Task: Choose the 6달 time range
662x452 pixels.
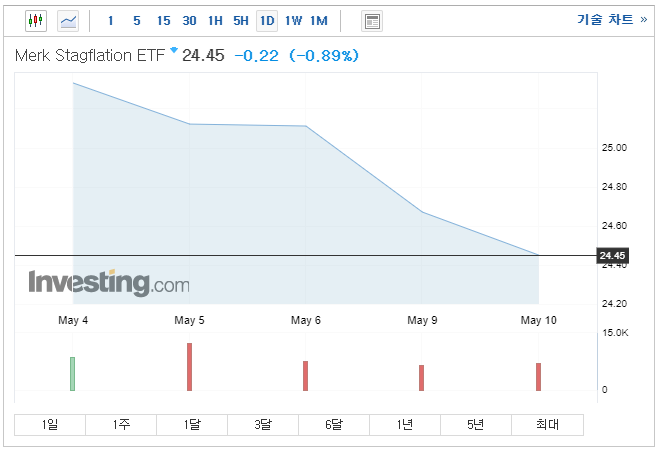Action: pyautogui.click(x=334, y=425)
